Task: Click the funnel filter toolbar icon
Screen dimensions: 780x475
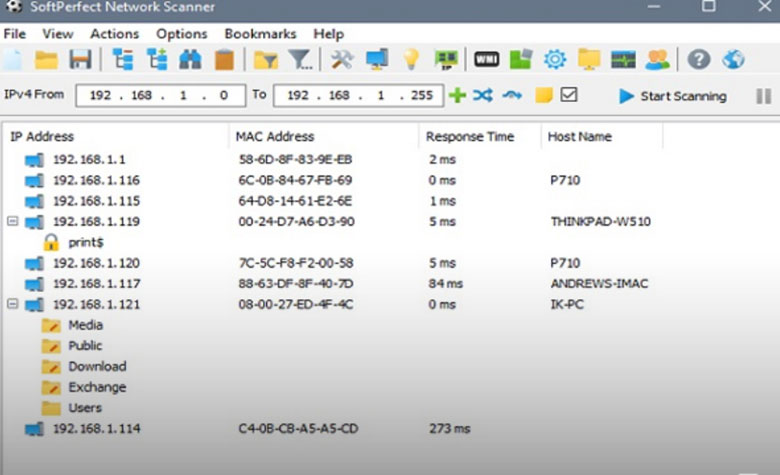Action: [x=300, y=60]
